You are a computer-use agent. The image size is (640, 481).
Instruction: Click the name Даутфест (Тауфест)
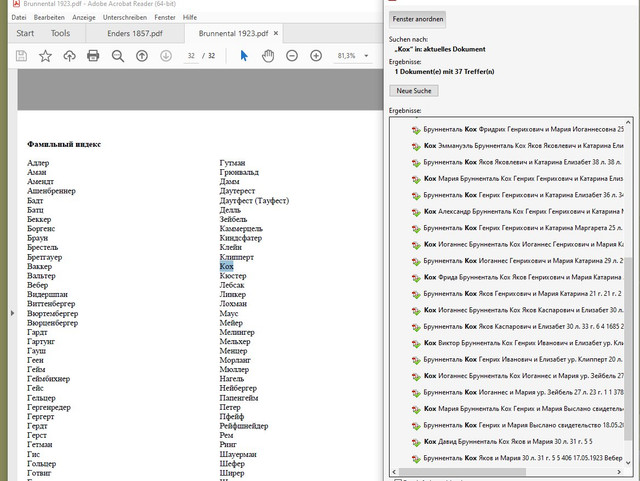coord(254,200)
